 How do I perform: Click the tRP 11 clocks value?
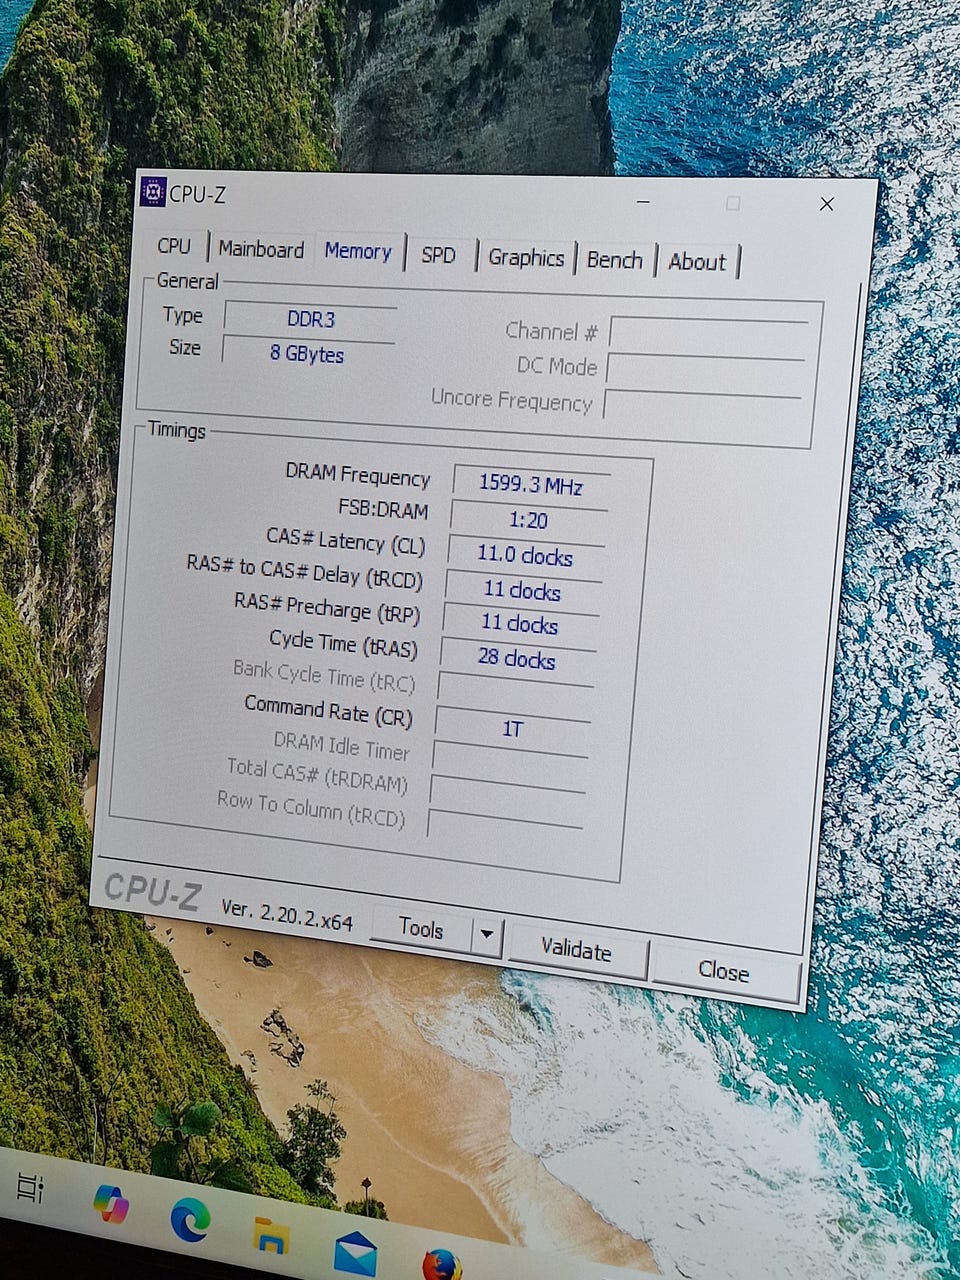tap(519, 624)
